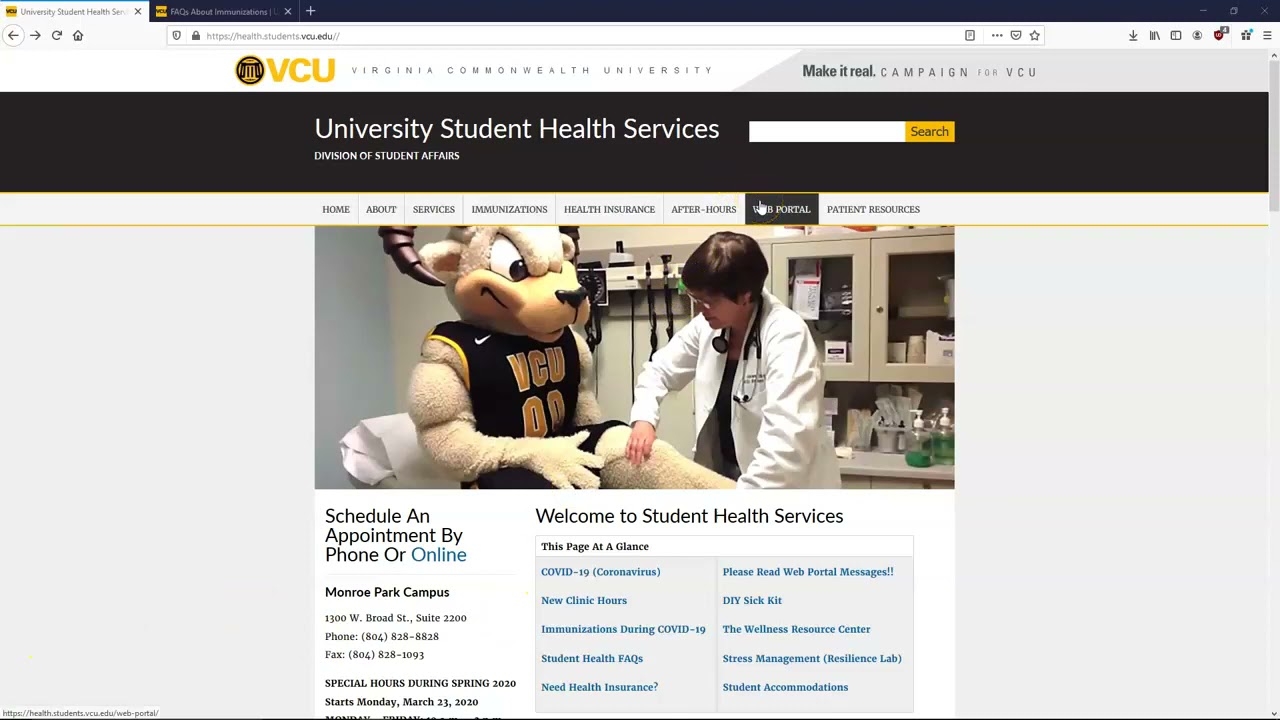Image resolution: width=1280 pixels, height=720 pixels.
Task: Focus the site search text box
Action: tap(827, 131)
